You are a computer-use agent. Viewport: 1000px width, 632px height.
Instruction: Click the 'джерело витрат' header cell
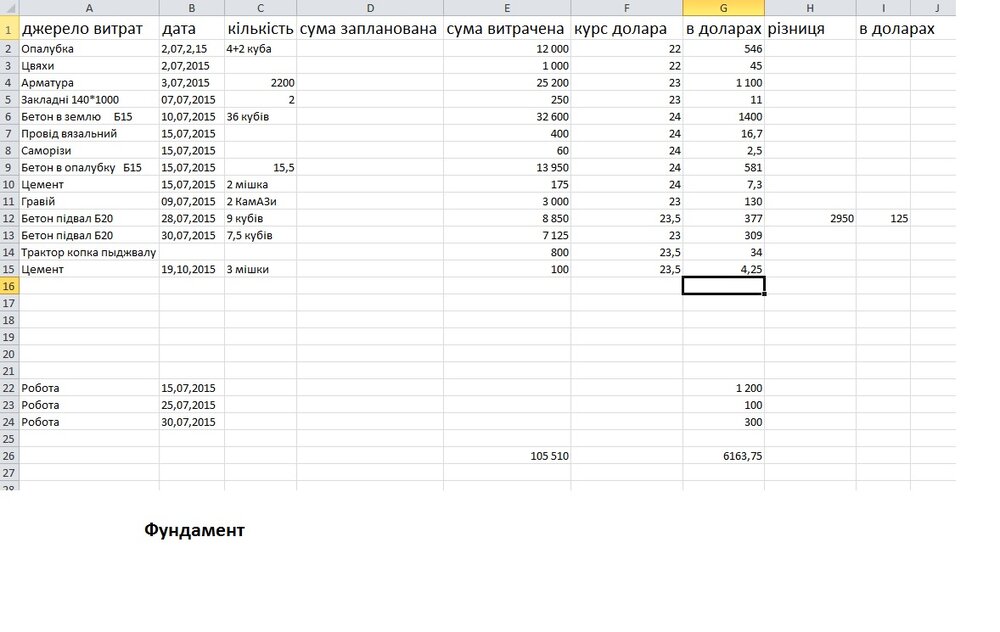point(89,29)
